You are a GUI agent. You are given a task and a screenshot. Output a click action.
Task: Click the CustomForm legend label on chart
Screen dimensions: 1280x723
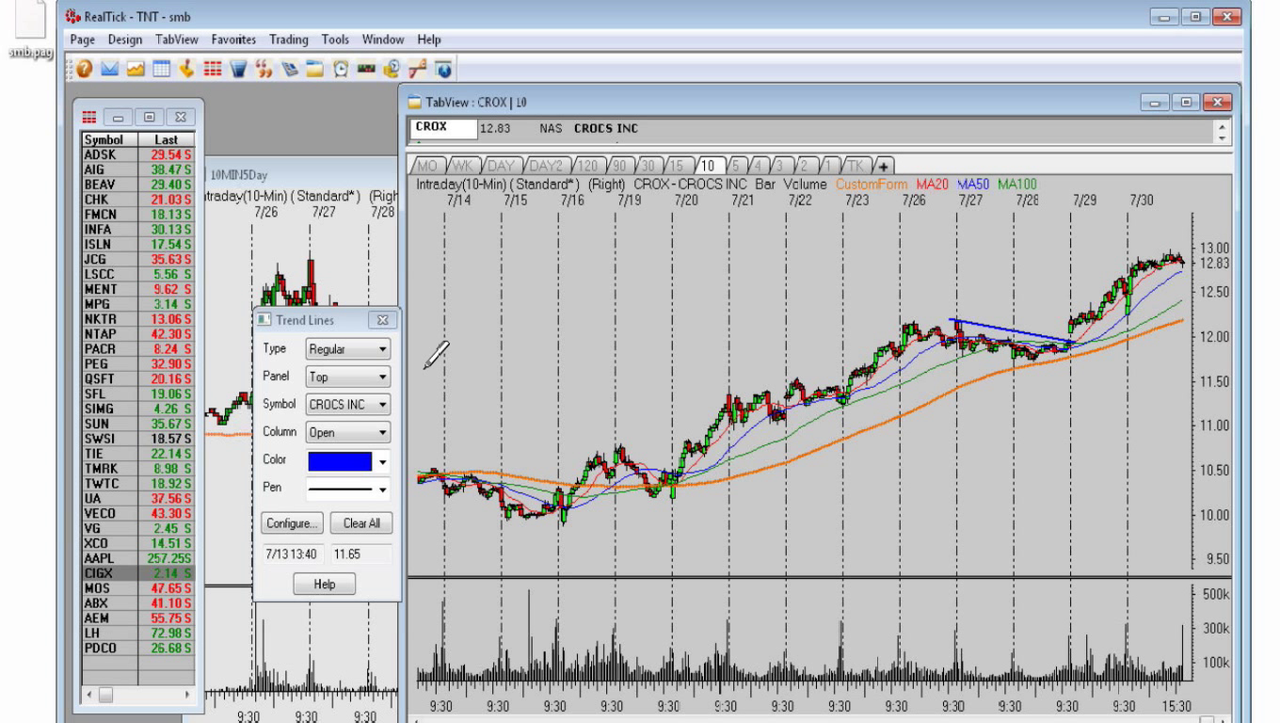[871, 184]
